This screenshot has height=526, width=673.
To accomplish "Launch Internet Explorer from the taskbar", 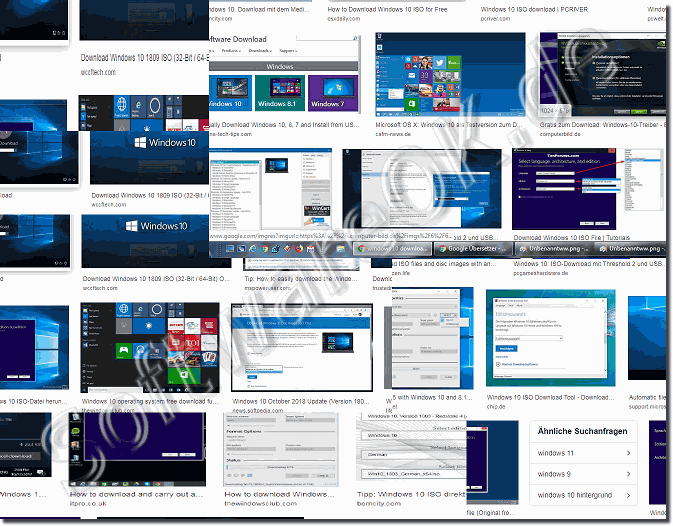I will [x=253, y=248].
